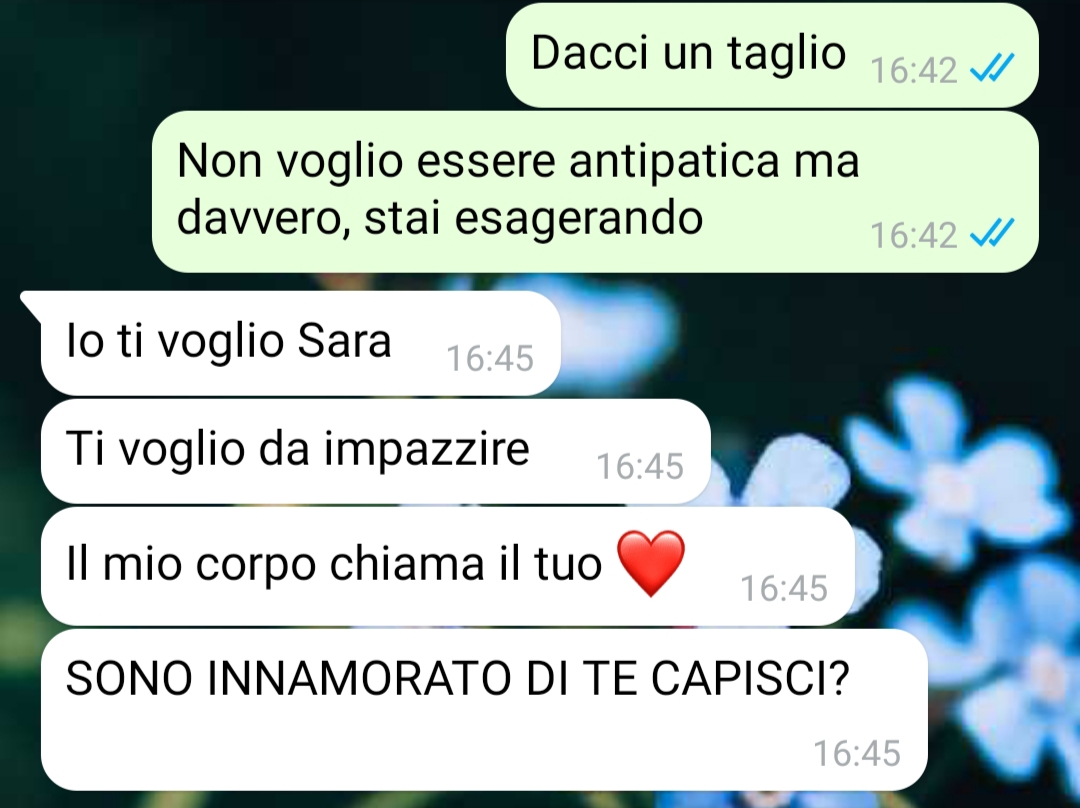This screenshot has height=808, width=1080.
Task: Click the 16:42 timestamp on "Dacci un taglio"
Action: click(913, 70)
